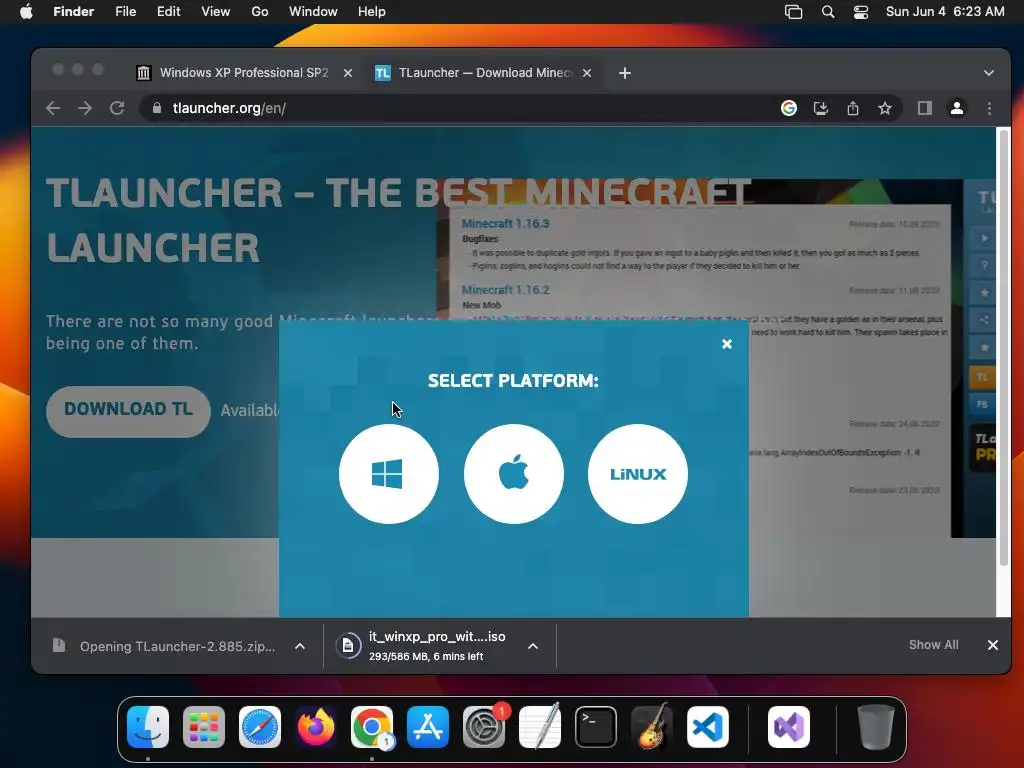Open Visual Studio from the Dock
Viewport: 1024px width, 768px height.
(789, 727)
